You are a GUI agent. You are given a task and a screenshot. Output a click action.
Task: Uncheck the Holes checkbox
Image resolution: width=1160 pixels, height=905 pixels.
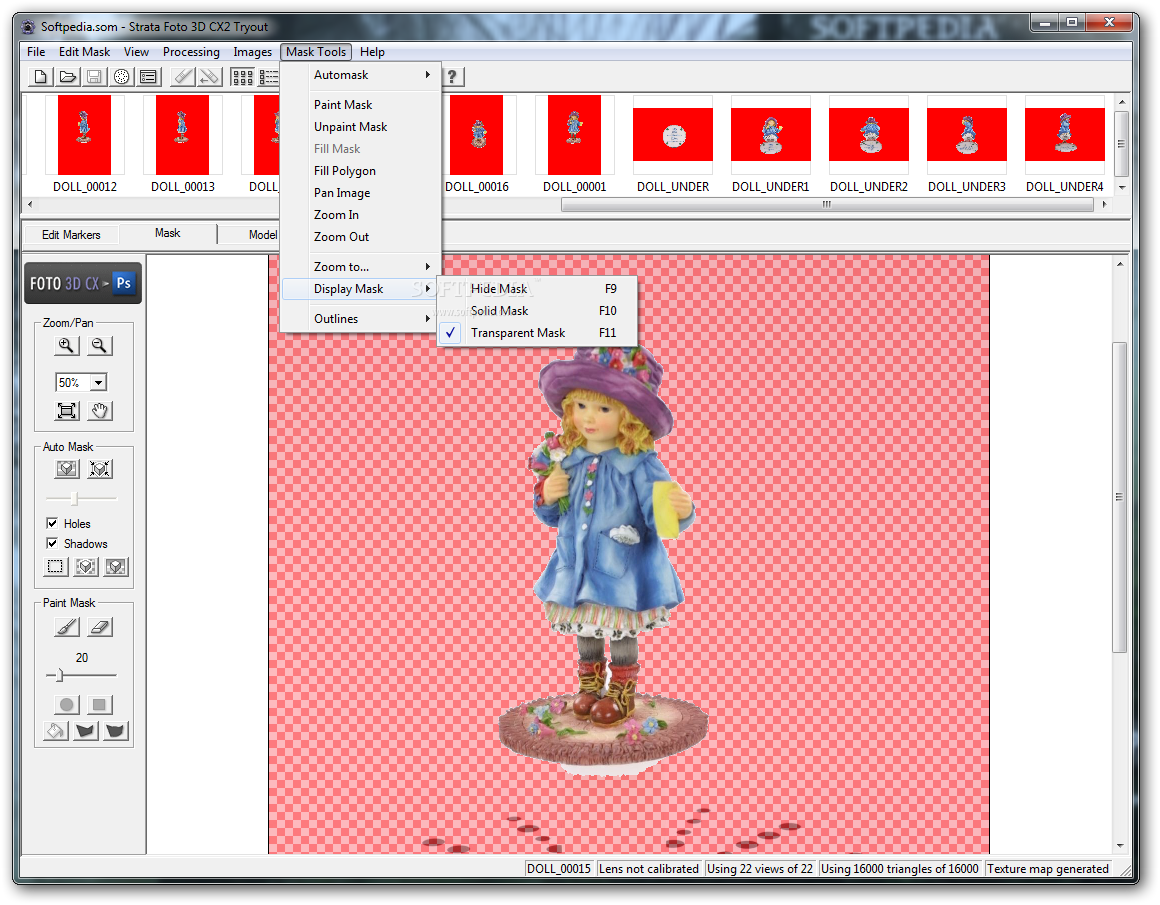coord(52,523)
